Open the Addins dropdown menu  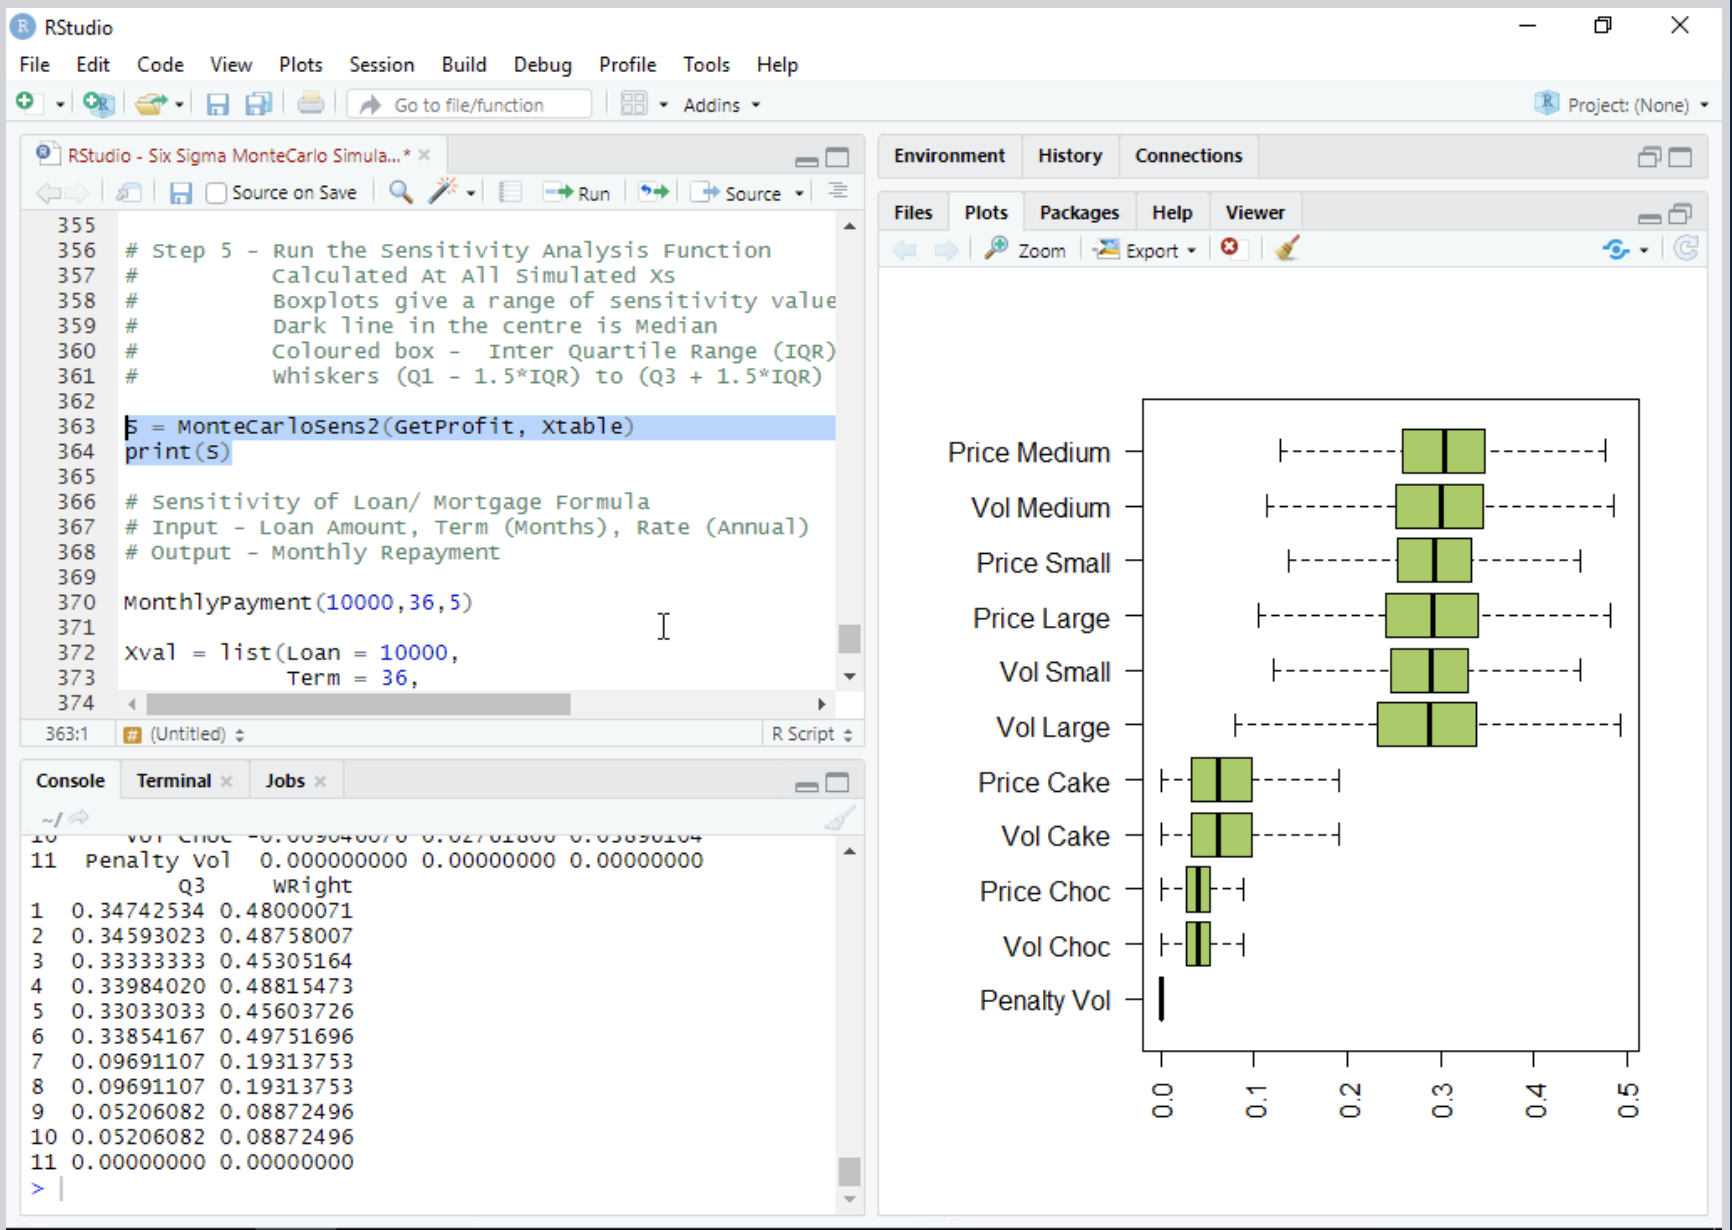(720, 104)
